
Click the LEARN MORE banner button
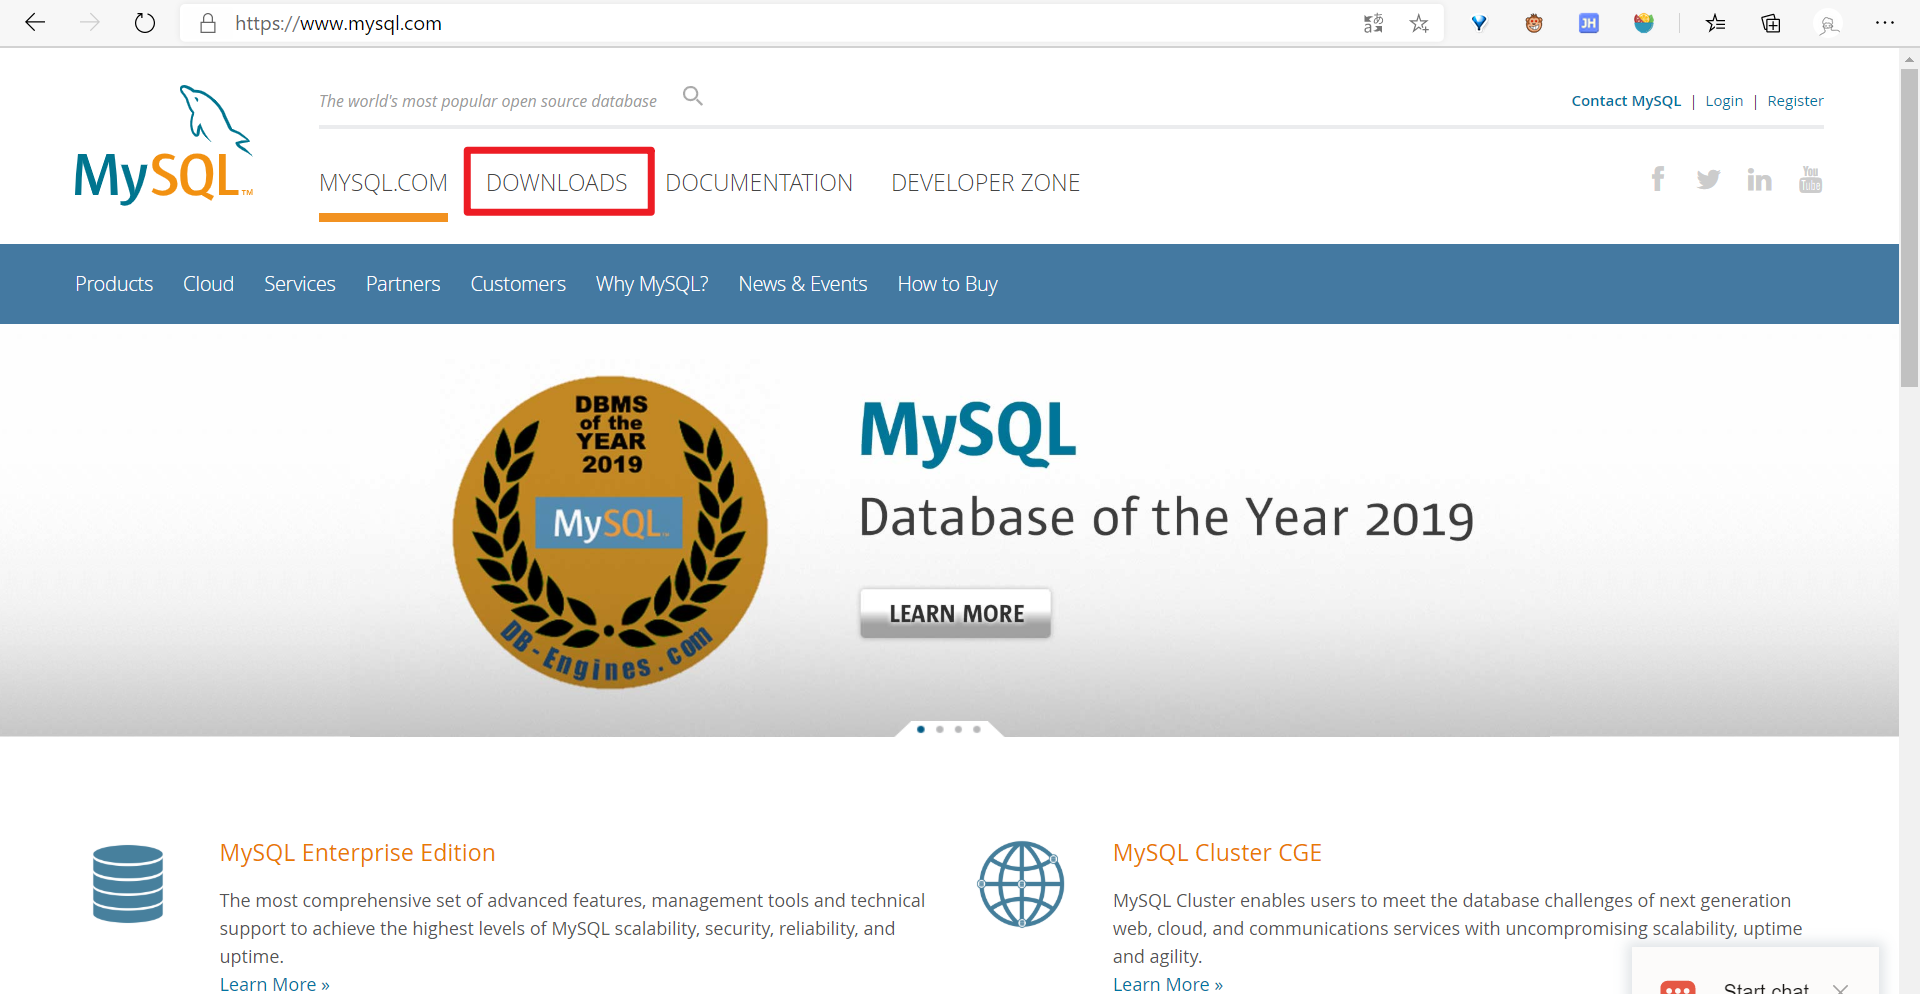click(955, 613)
